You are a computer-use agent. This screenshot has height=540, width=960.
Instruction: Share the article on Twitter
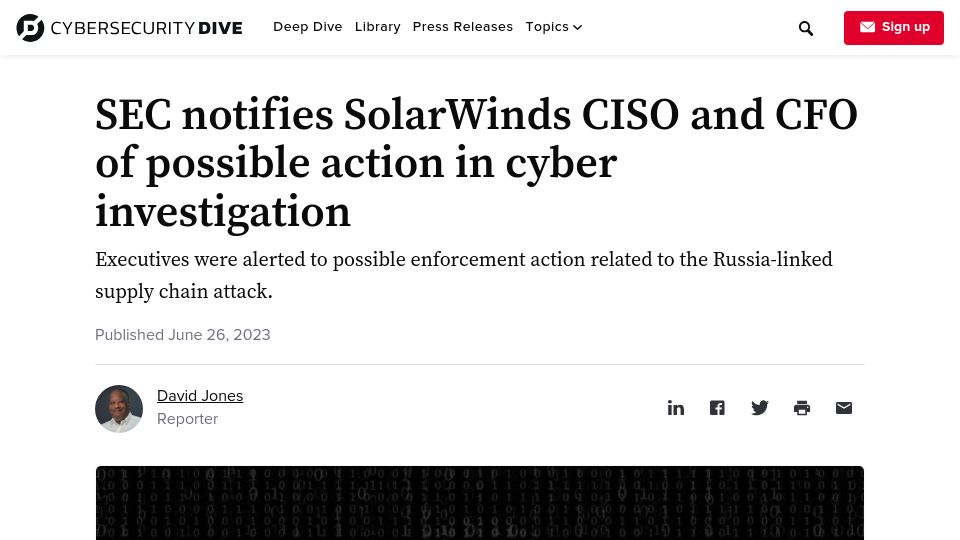[759, 408]
